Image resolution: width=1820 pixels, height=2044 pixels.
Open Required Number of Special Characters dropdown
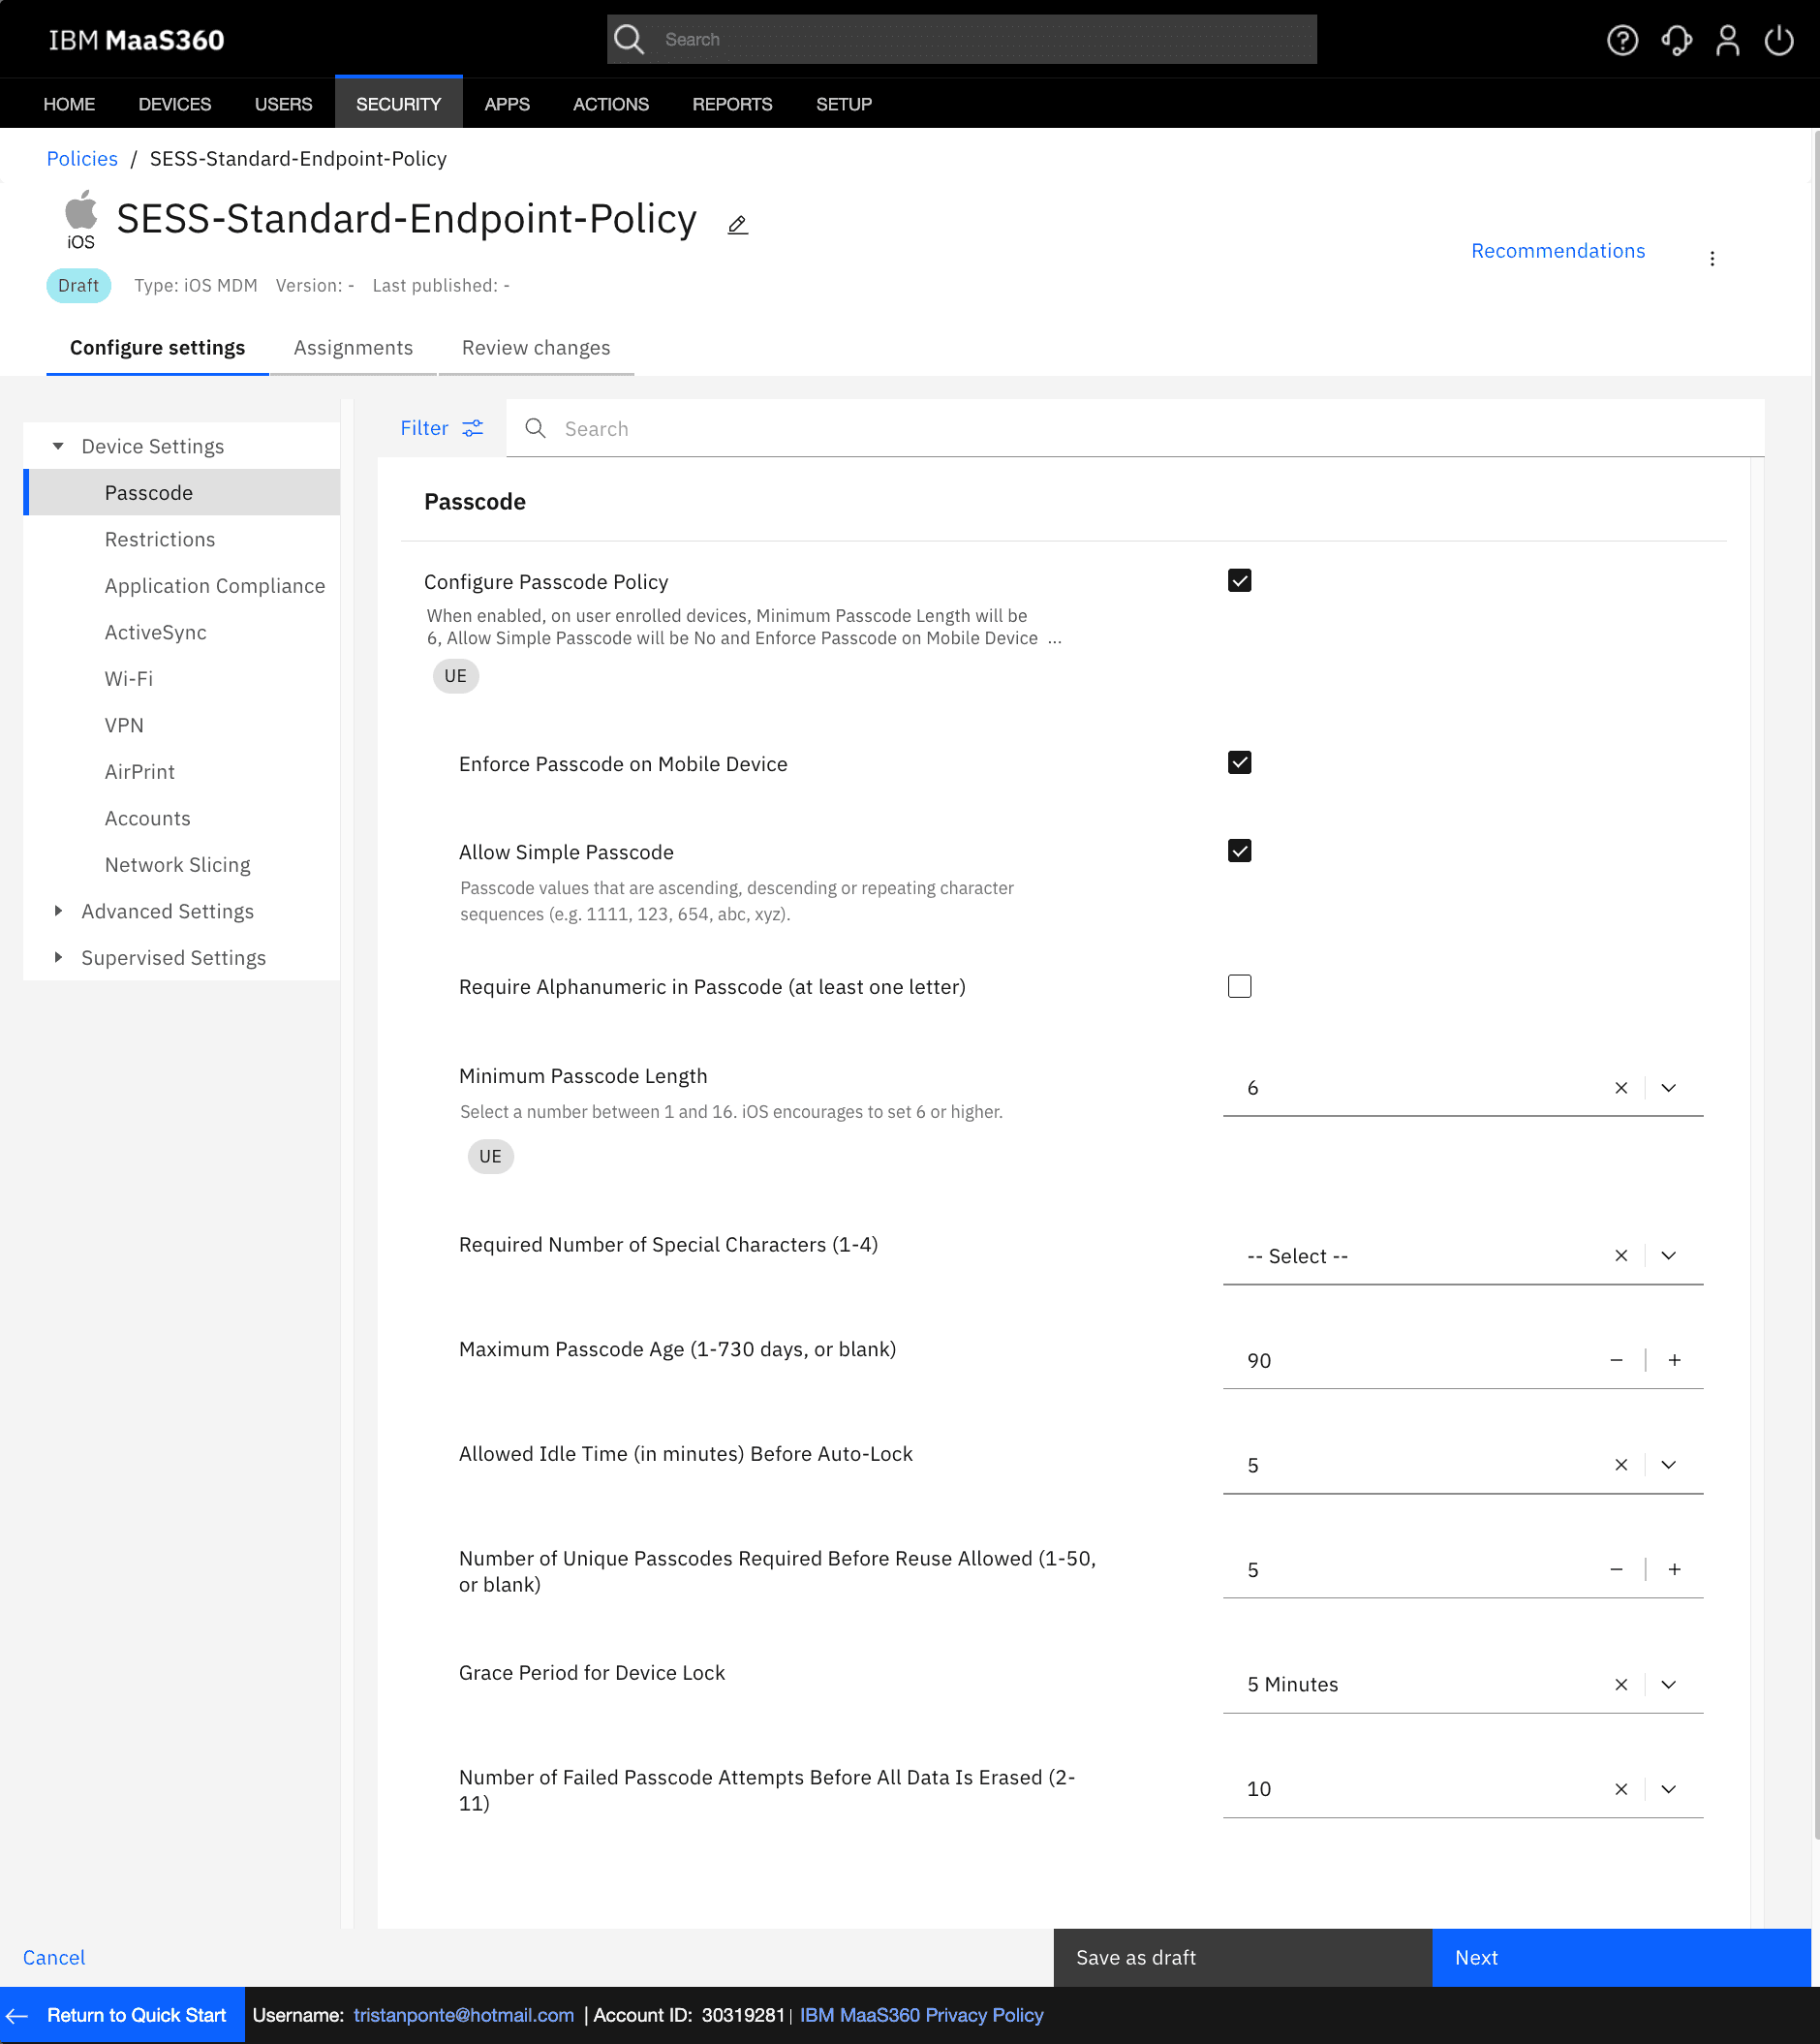(1668, 1256)
